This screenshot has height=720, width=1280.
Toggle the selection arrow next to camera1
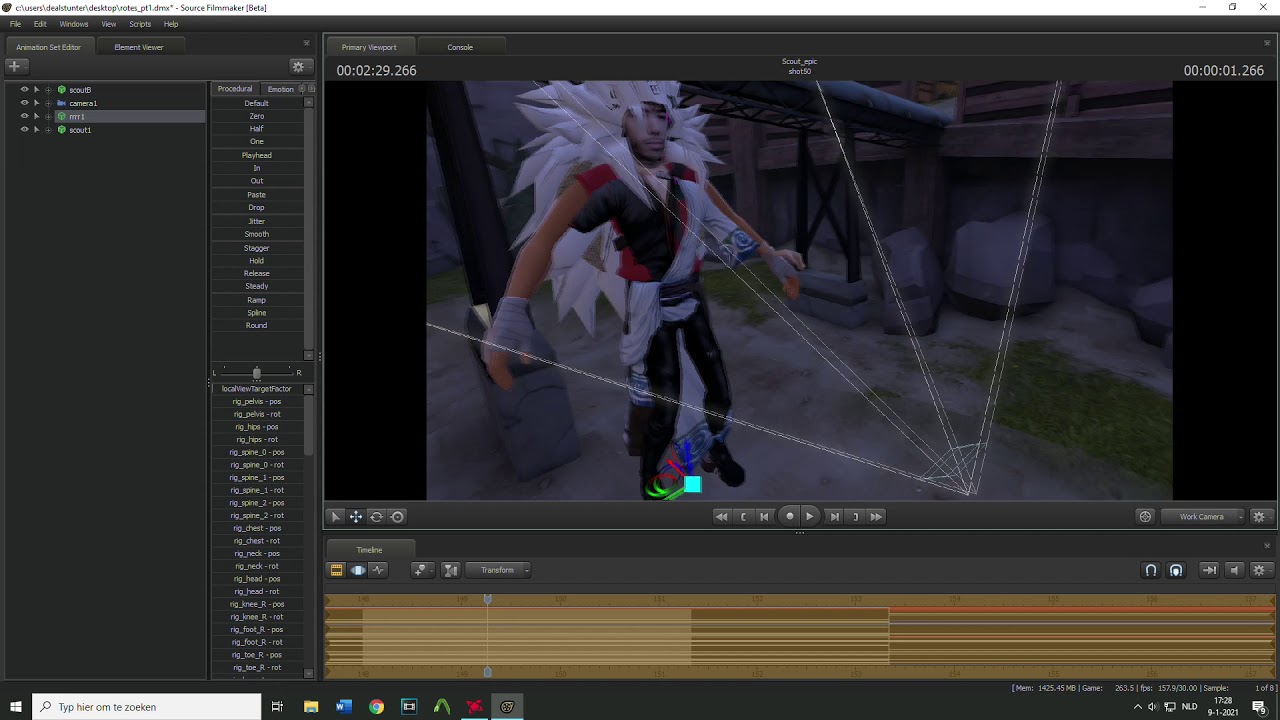37,103
